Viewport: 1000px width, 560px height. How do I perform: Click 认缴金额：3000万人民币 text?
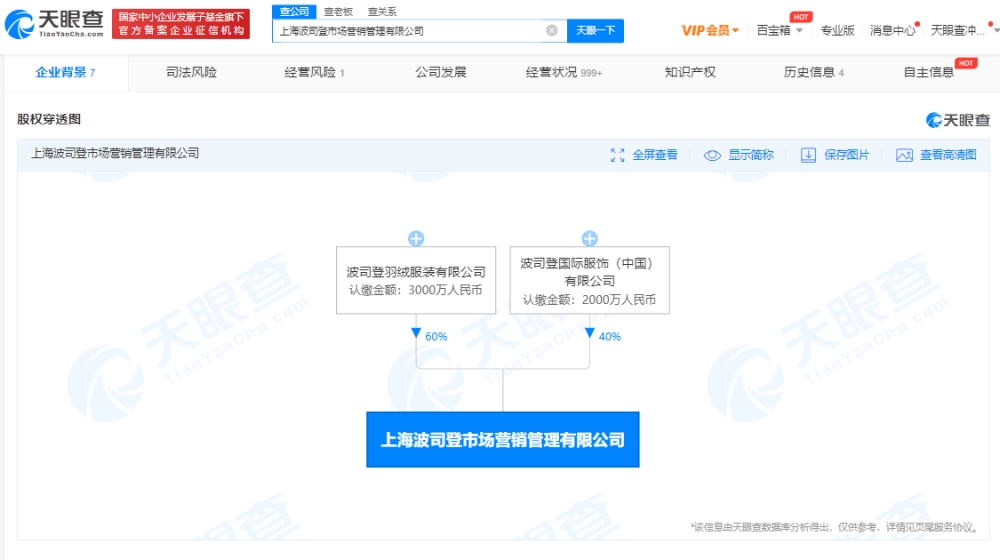(x=415, y=290)
